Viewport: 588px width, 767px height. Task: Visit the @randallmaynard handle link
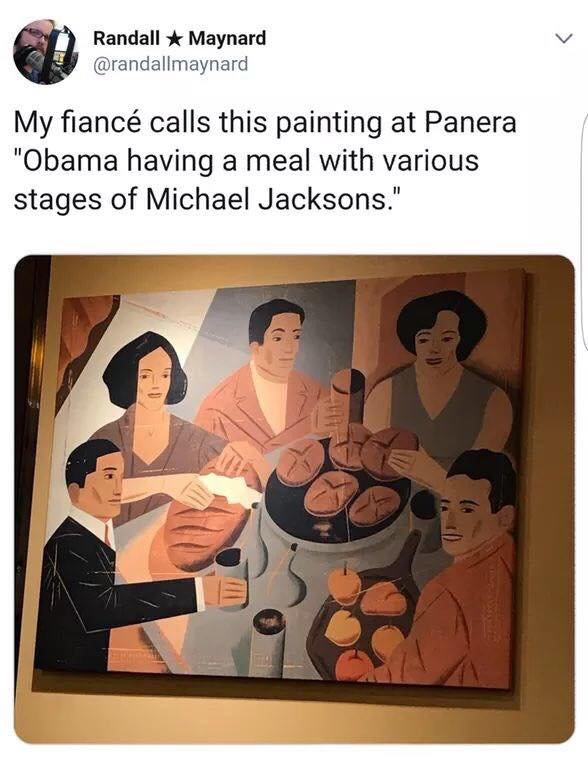(x=171, y=64)
